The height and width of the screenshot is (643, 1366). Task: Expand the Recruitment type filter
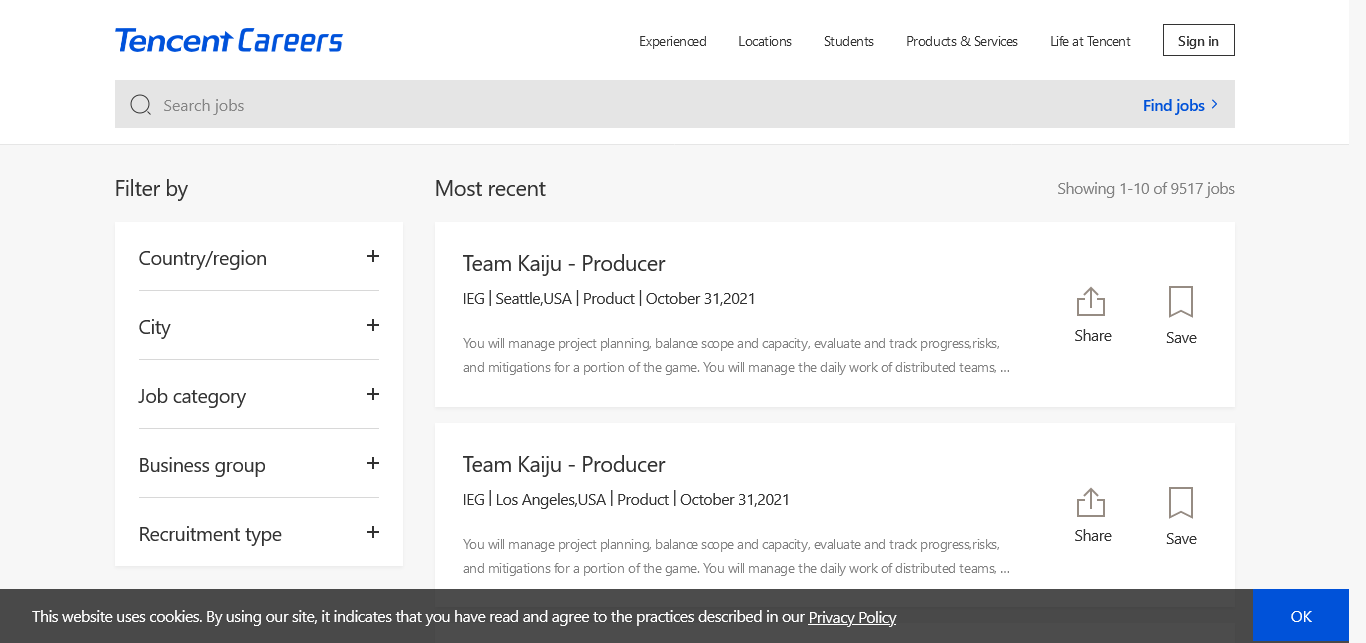tap(372, 533)
